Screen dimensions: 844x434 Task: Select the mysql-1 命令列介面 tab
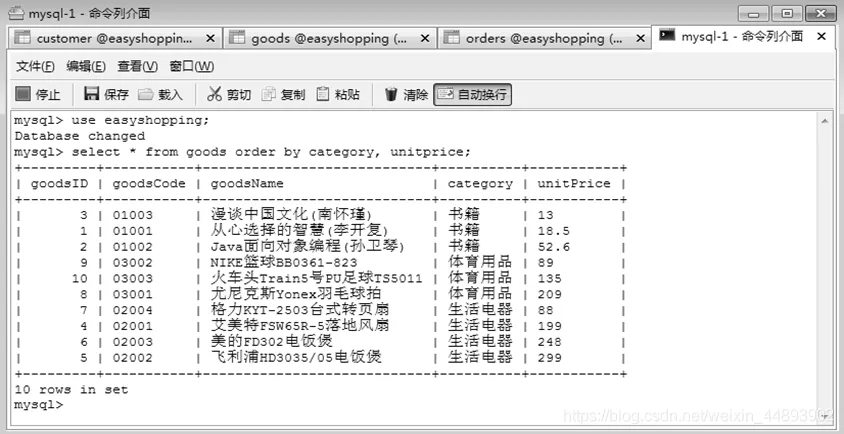click(742, 36)
